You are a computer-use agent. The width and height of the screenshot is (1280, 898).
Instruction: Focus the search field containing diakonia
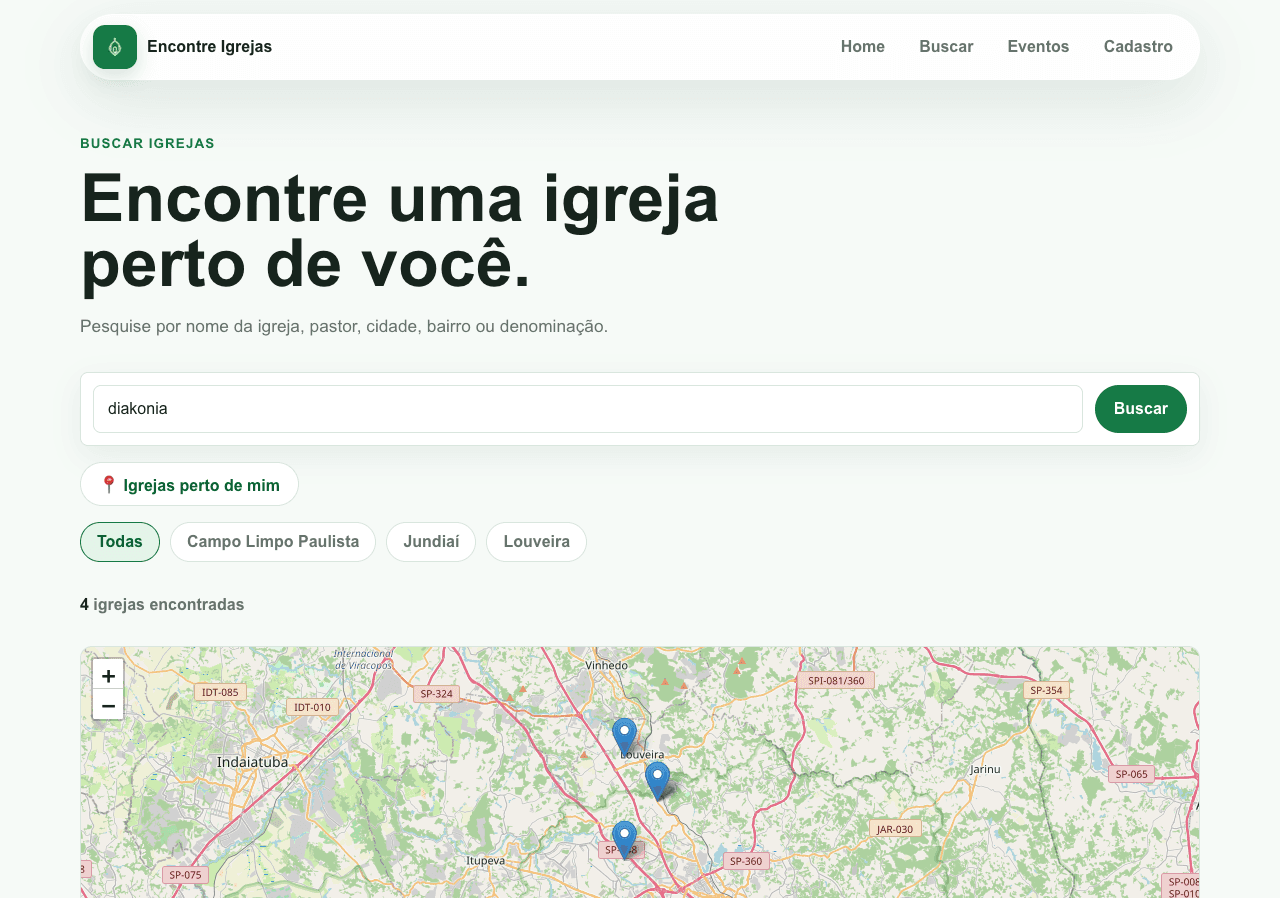(588, 409)
